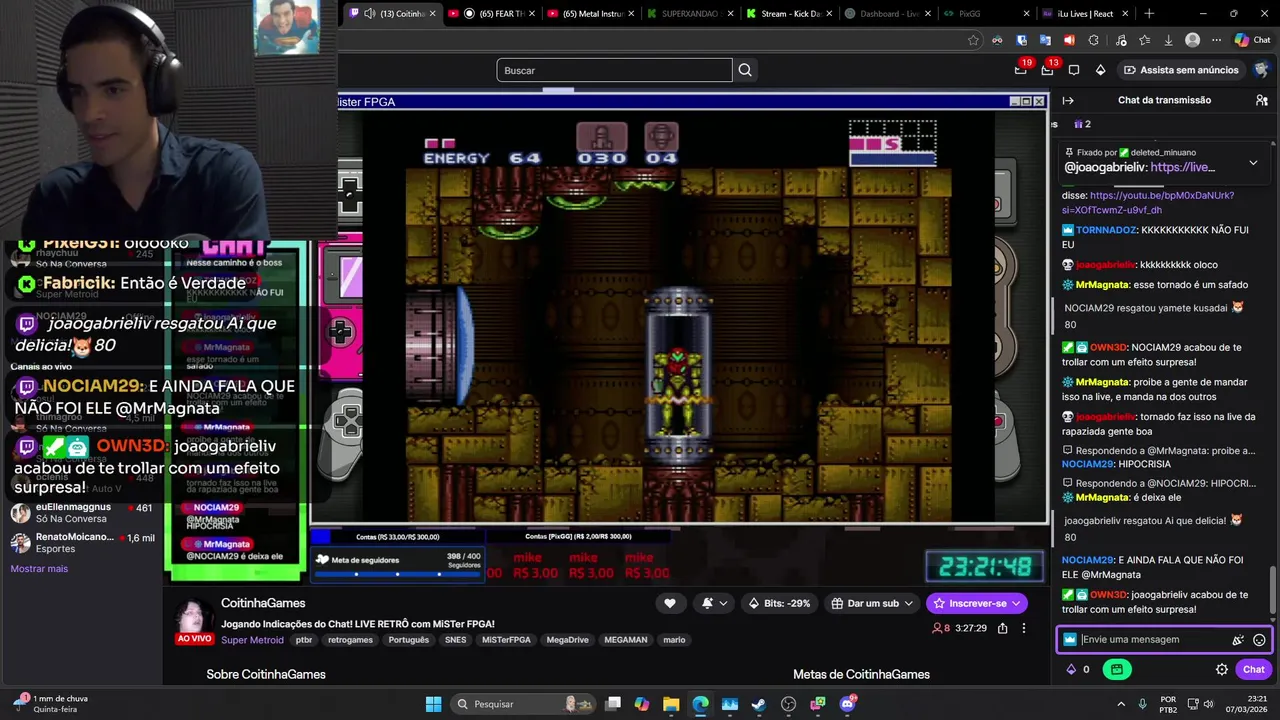
Task: Expand the Inscrever-se dropdown arrow
Action: point(1015,603)
